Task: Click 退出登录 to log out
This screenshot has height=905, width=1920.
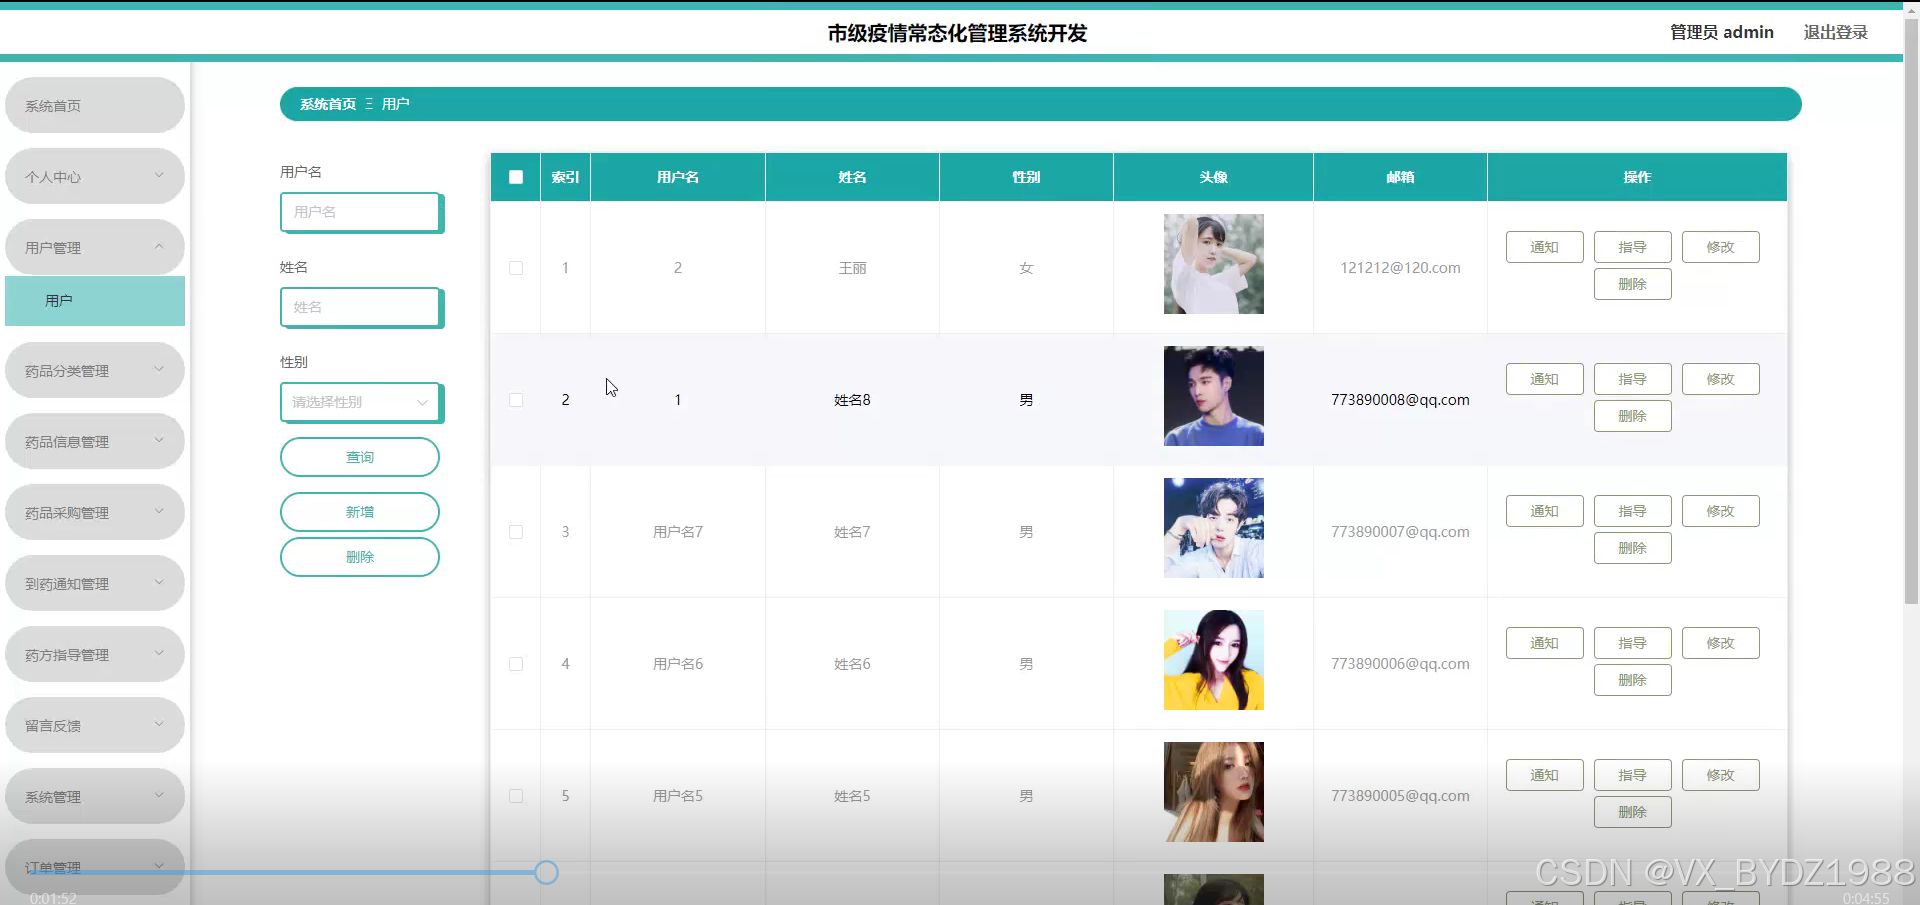Action: (1835, 32)
